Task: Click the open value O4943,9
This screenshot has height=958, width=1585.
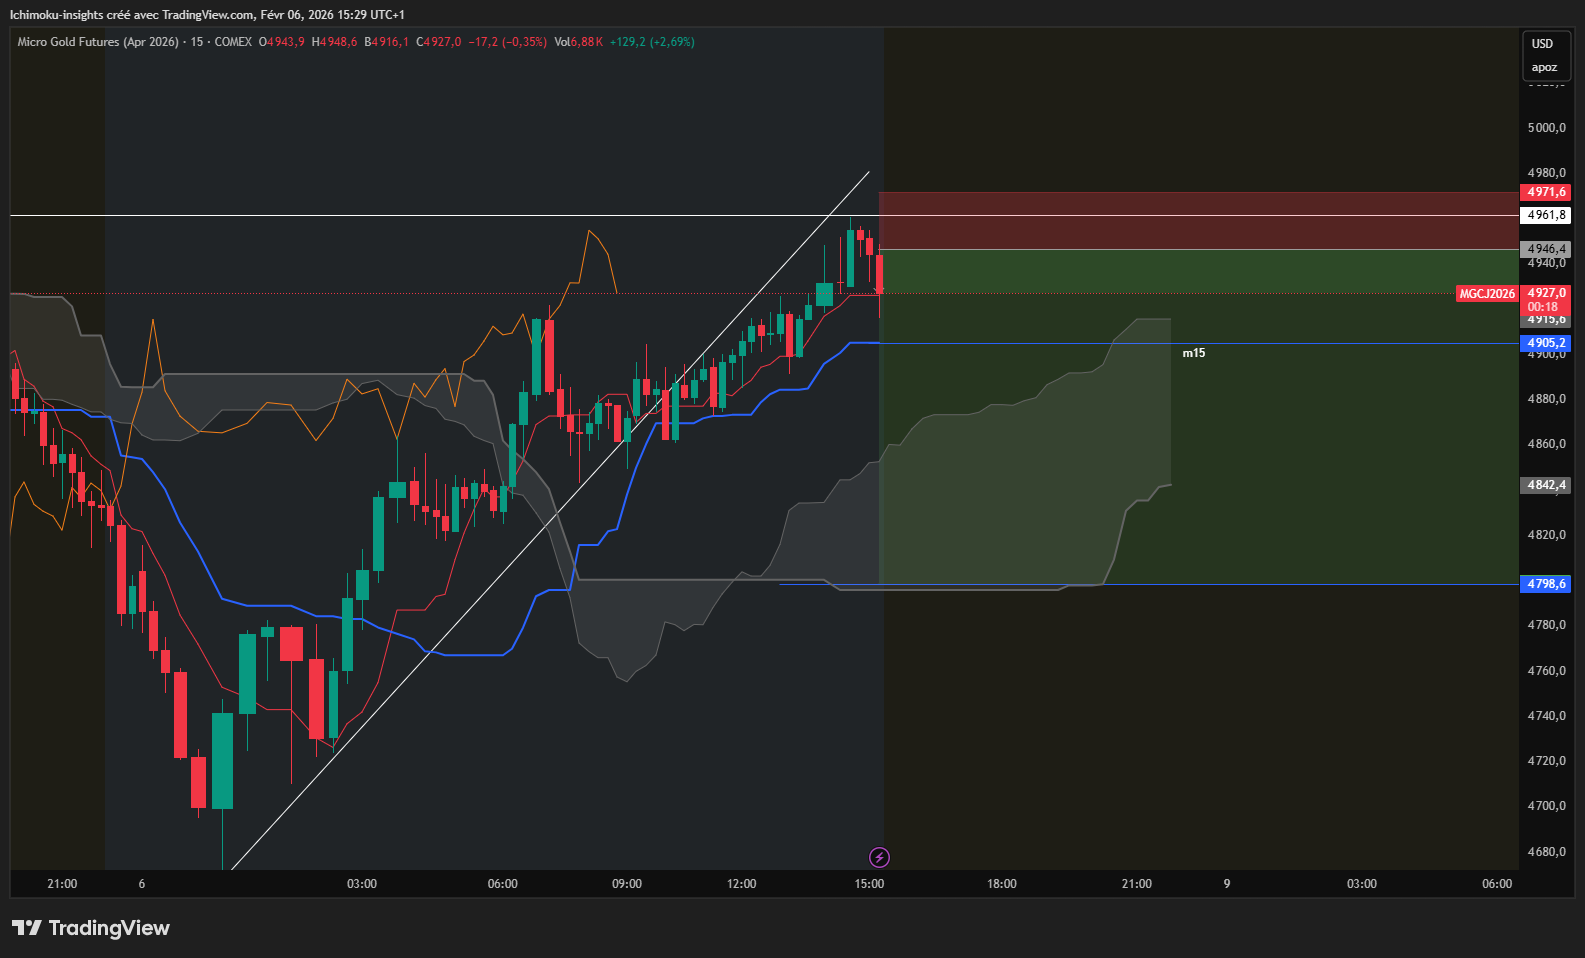Action: (282, 42)
